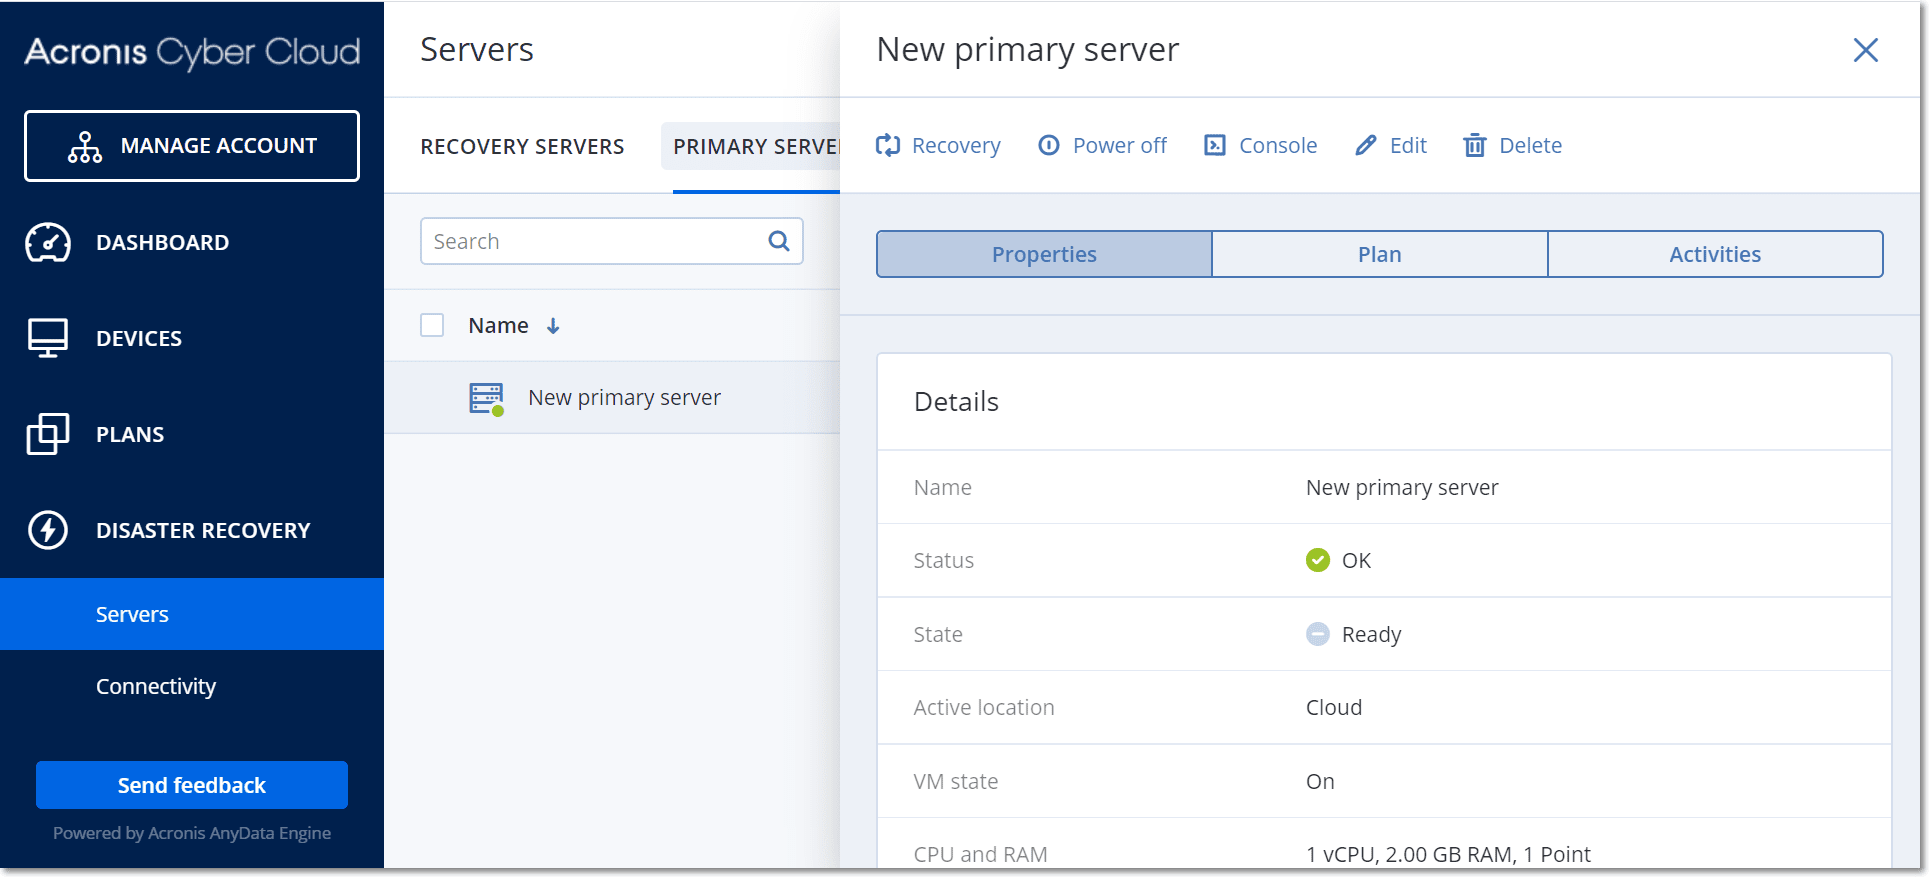Viewport: 1929px width, 877px height.
Task: Click the Manage Account button
Action: click(x=192, y=146)
